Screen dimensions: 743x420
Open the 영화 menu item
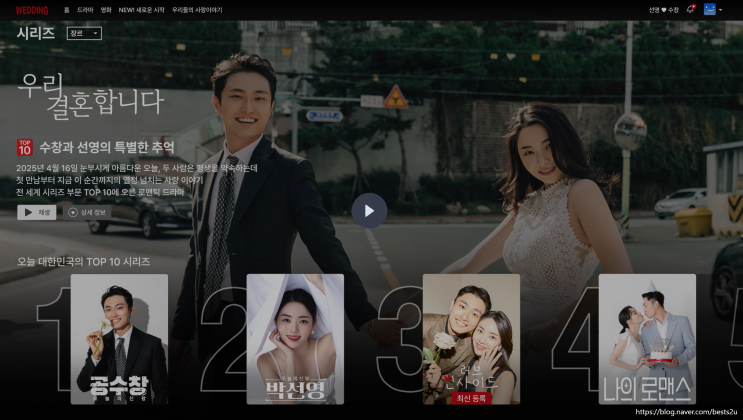point(106,10)
